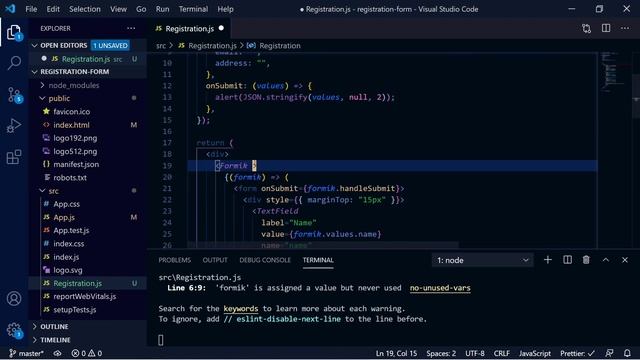Image resolution: width=640 pixels, height=360 pixels.
Task: Kill terminal with trash icon
Action: click(x=586, y=260)
